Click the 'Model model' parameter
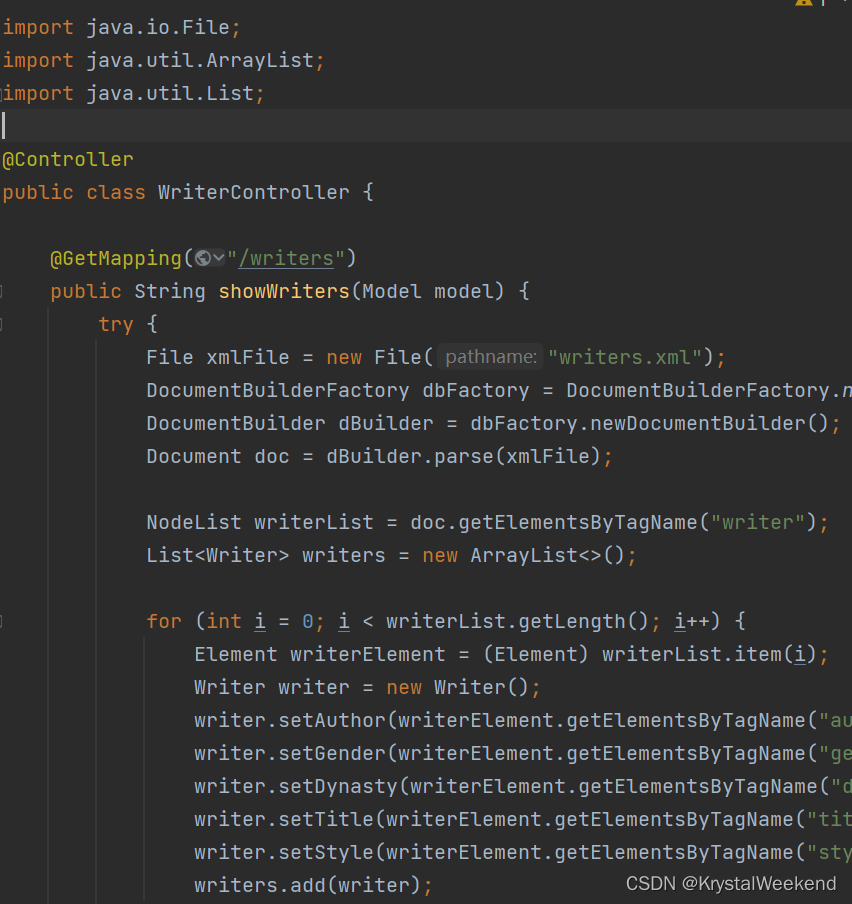The image size is (852, 904). pos(428,291)
